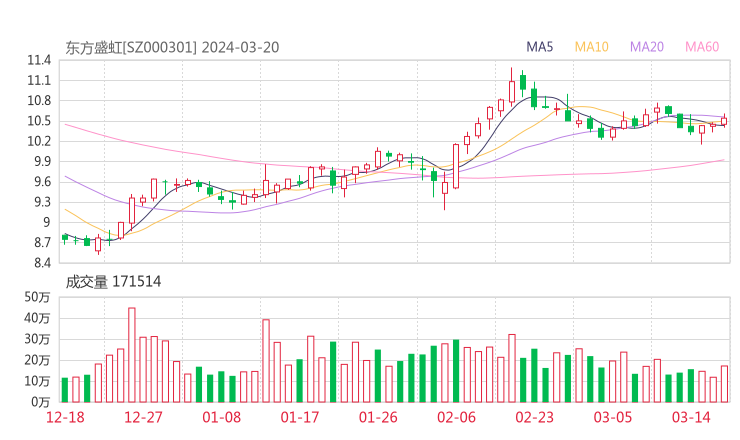Viewport: 740px width, 440px height.
Task: Click the 9.9 price axis label
Action: coord(42,162)
